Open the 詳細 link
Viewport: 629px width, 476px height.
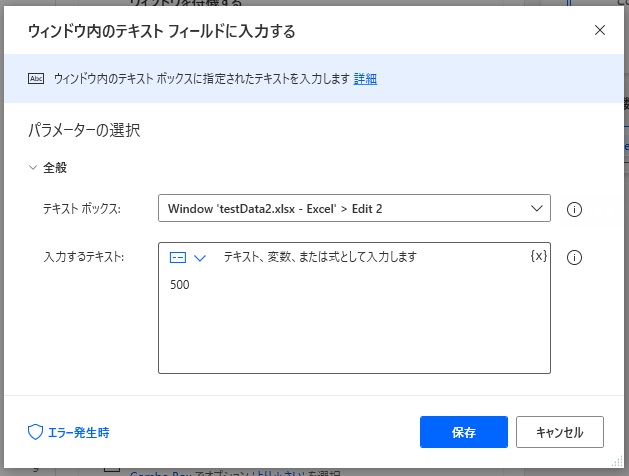[x=365, y=79]
